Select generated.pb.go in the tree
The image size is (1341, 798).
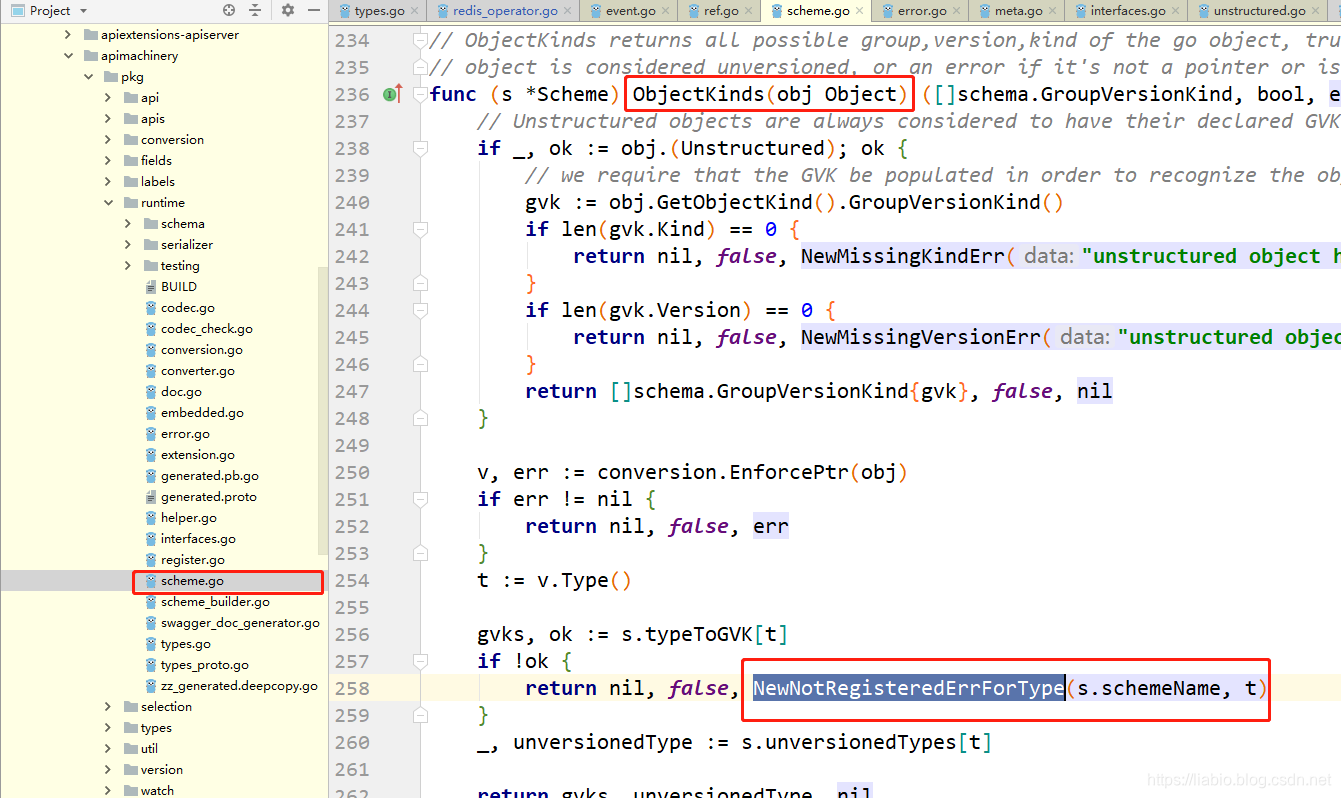(x=210, y=476)
